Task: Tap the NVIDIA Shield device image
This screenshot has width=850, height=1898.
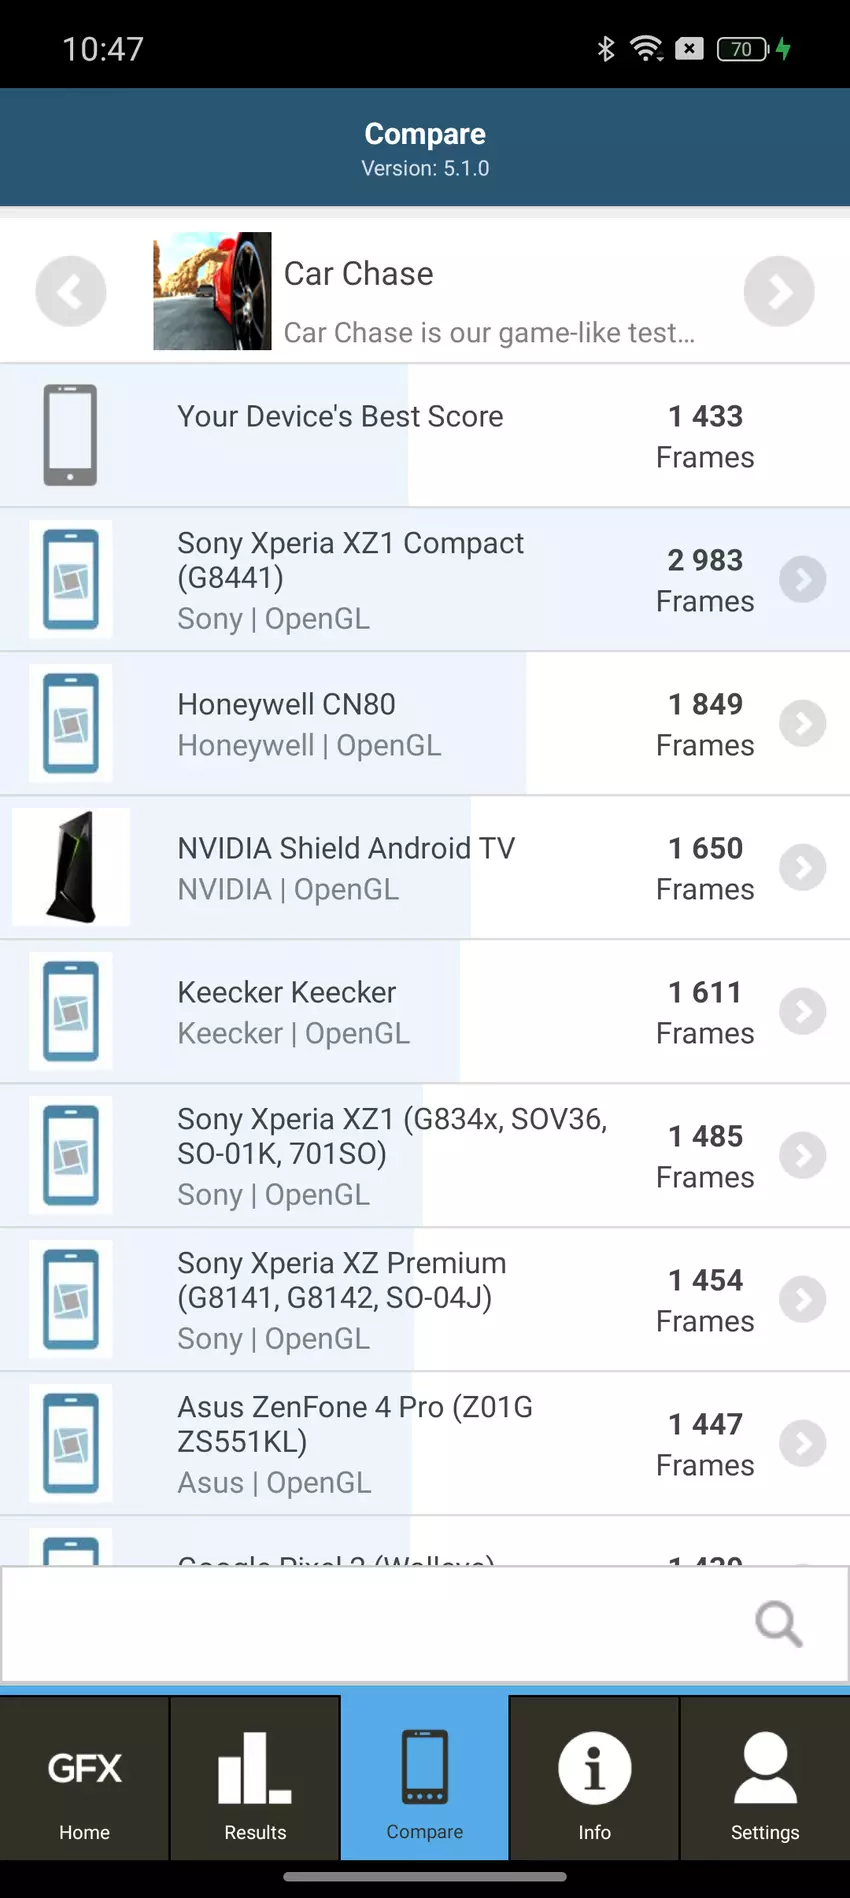Action: pyautogui.click(x=71, y=867)
